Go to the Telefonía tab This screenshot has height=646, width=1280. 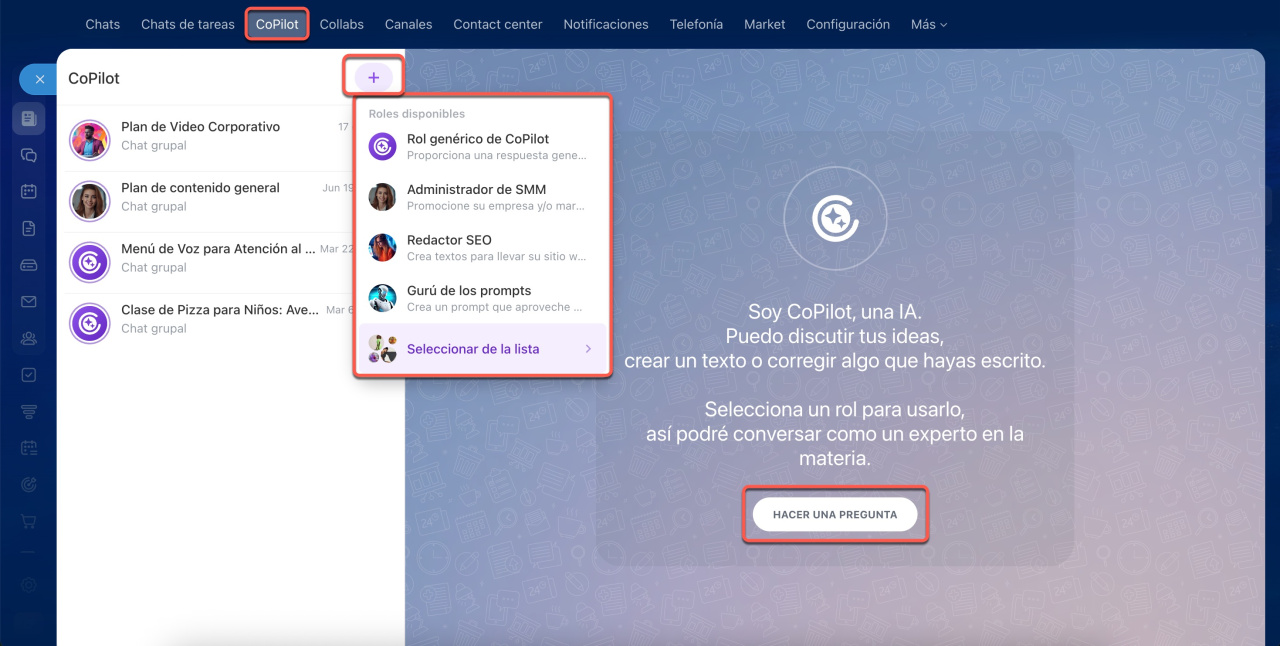coord(696,24)
